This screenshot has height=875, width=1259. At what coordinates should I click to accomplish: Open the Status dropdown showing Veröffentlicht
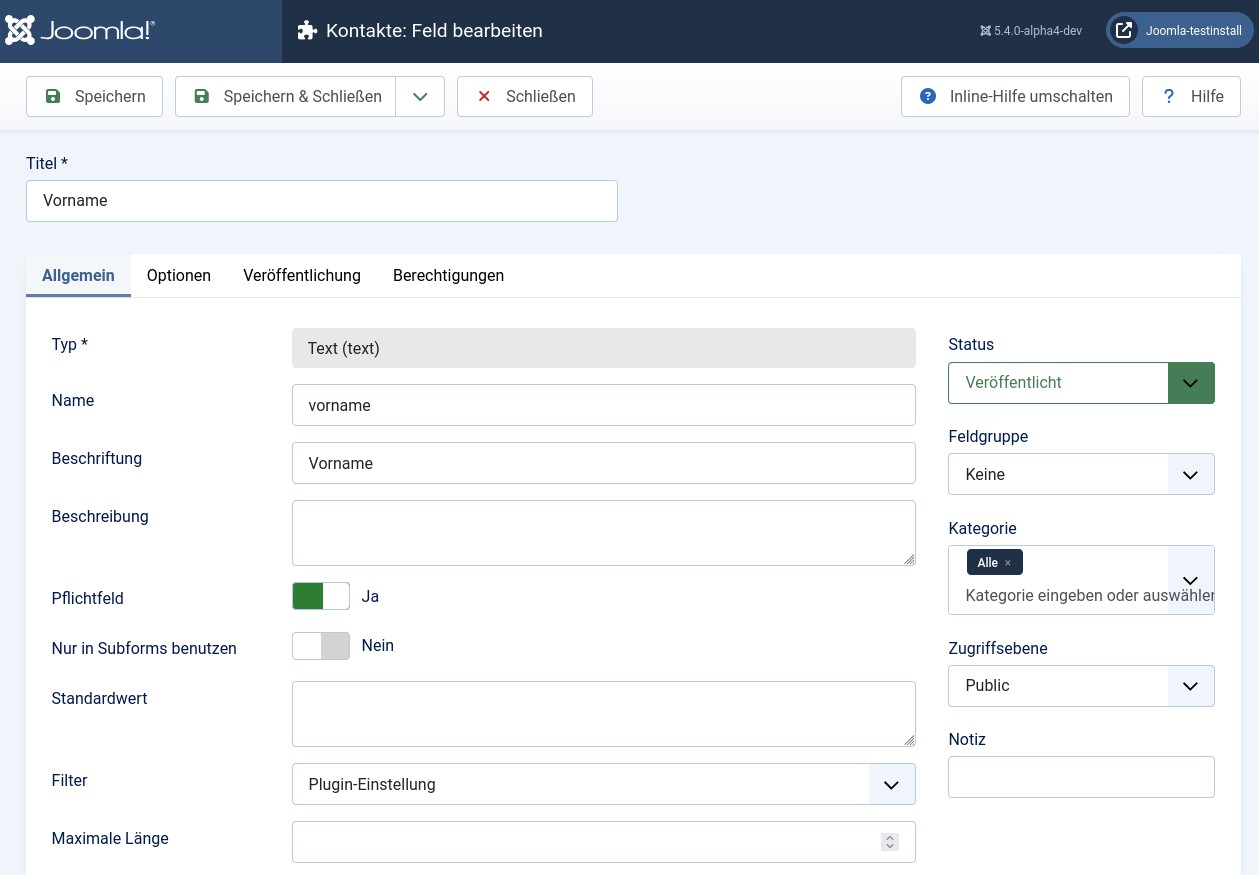(1081, 383)
